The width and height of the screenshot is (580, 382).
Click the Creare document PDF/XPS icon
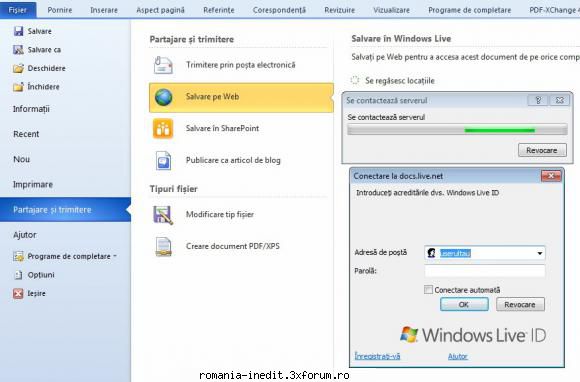[163, 246]
